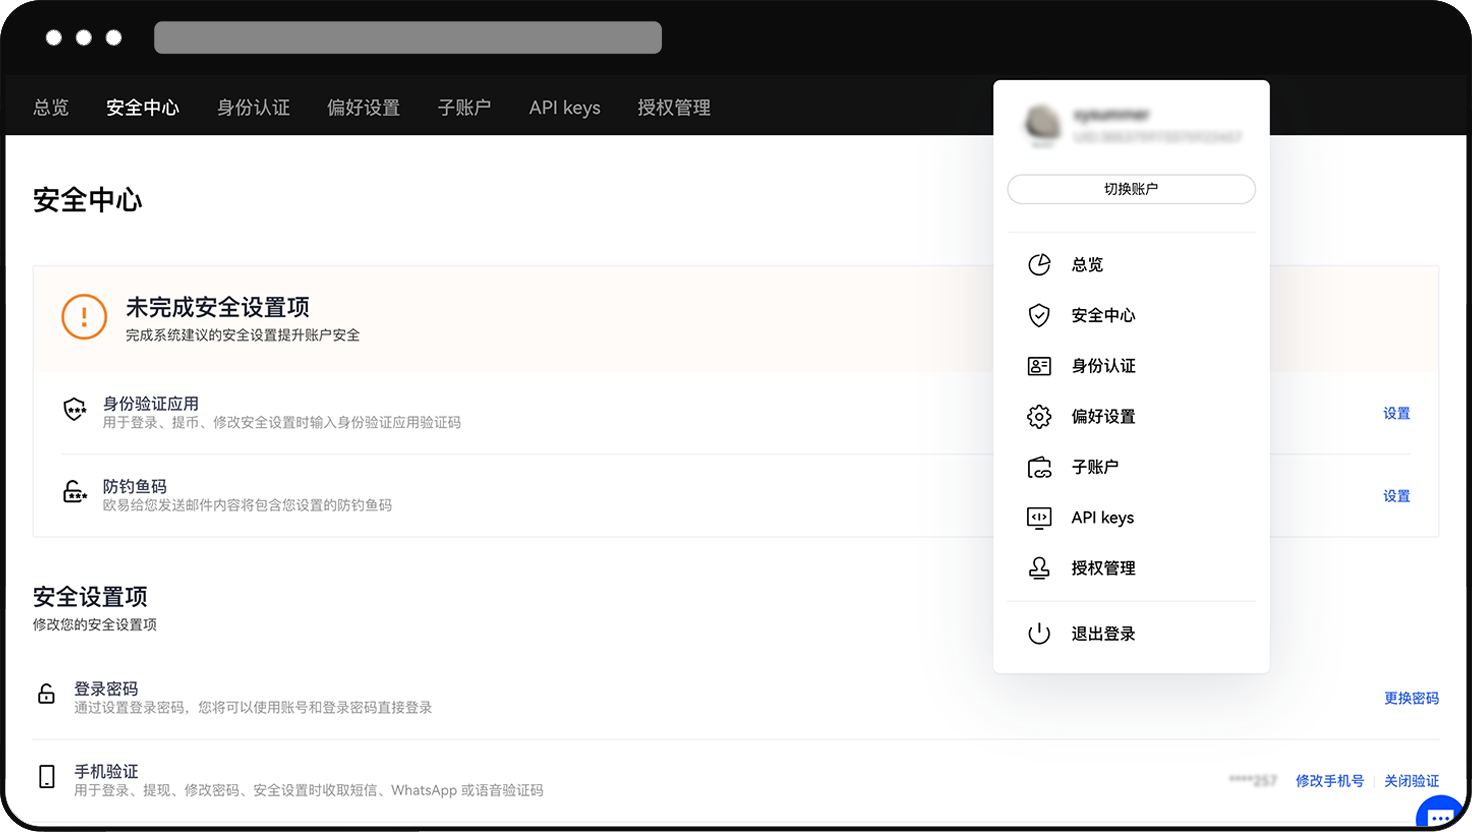Click 更换密码 next to 登录密码
Screen dimensions: 1472x832
click(x=1411, y=698)
